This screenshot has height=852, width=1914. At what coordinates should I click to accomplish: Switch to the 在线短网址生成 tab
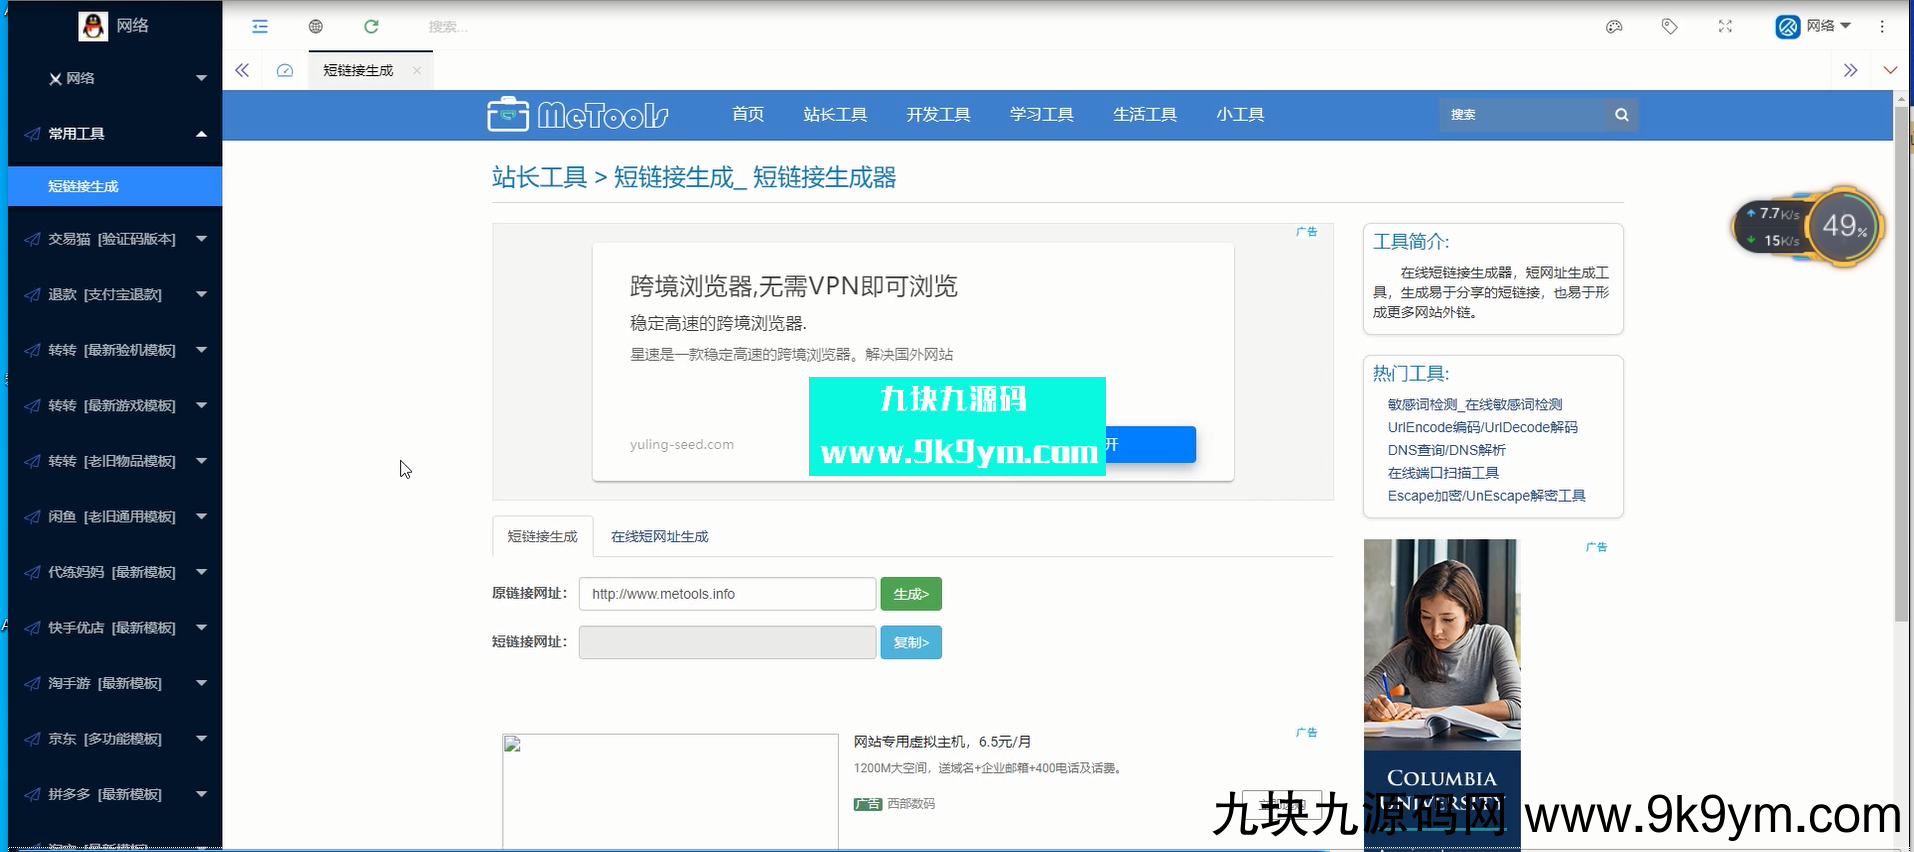tap(659, 537)
